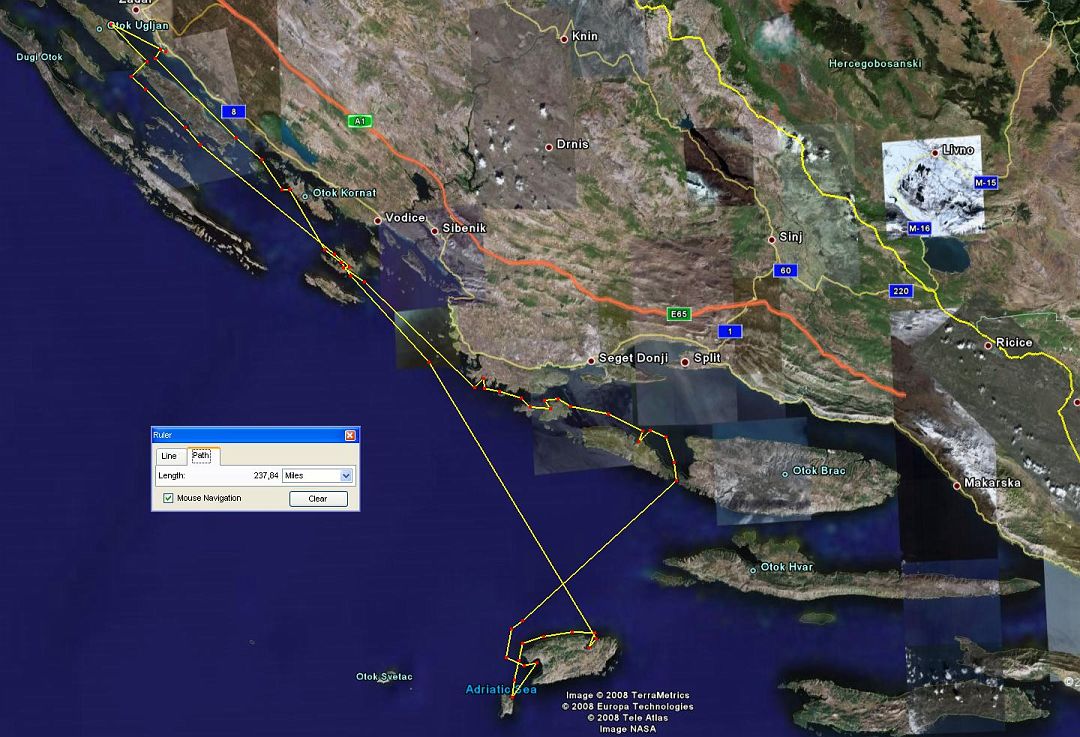
Task: Click the Split city placemark icon
Action: [x=685, y=361]
